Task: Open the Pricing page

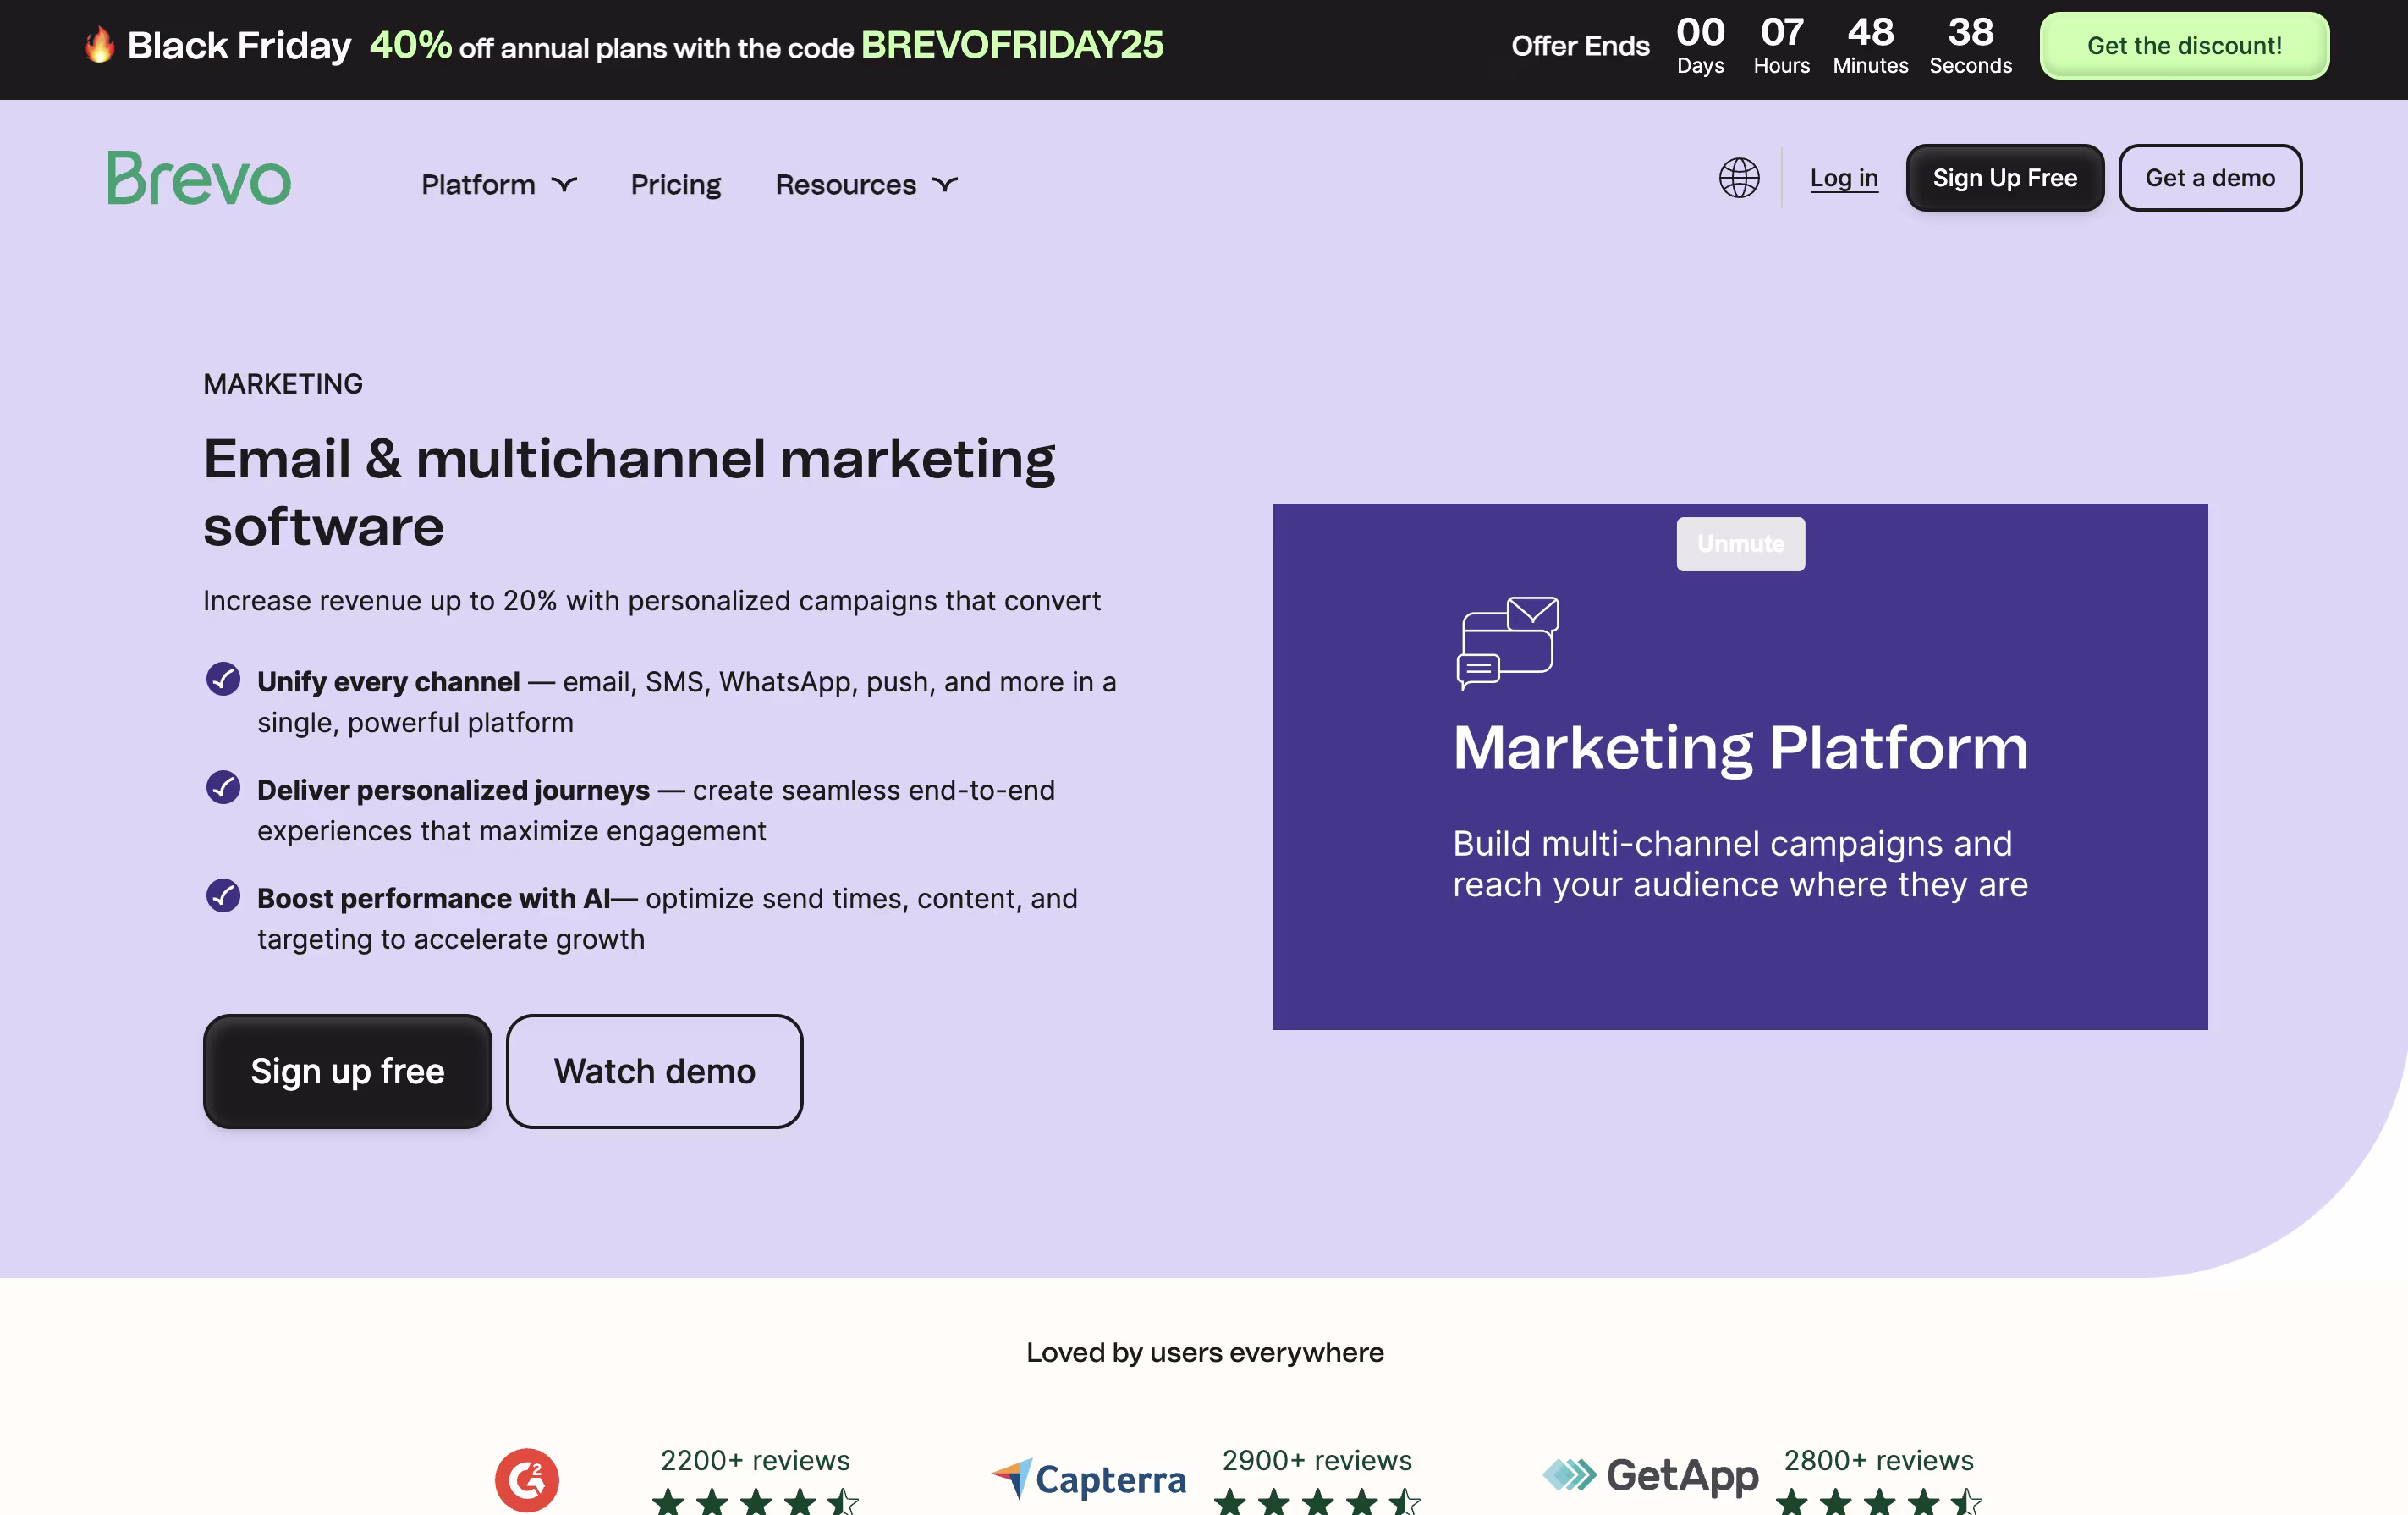Action: pos(675,184)
